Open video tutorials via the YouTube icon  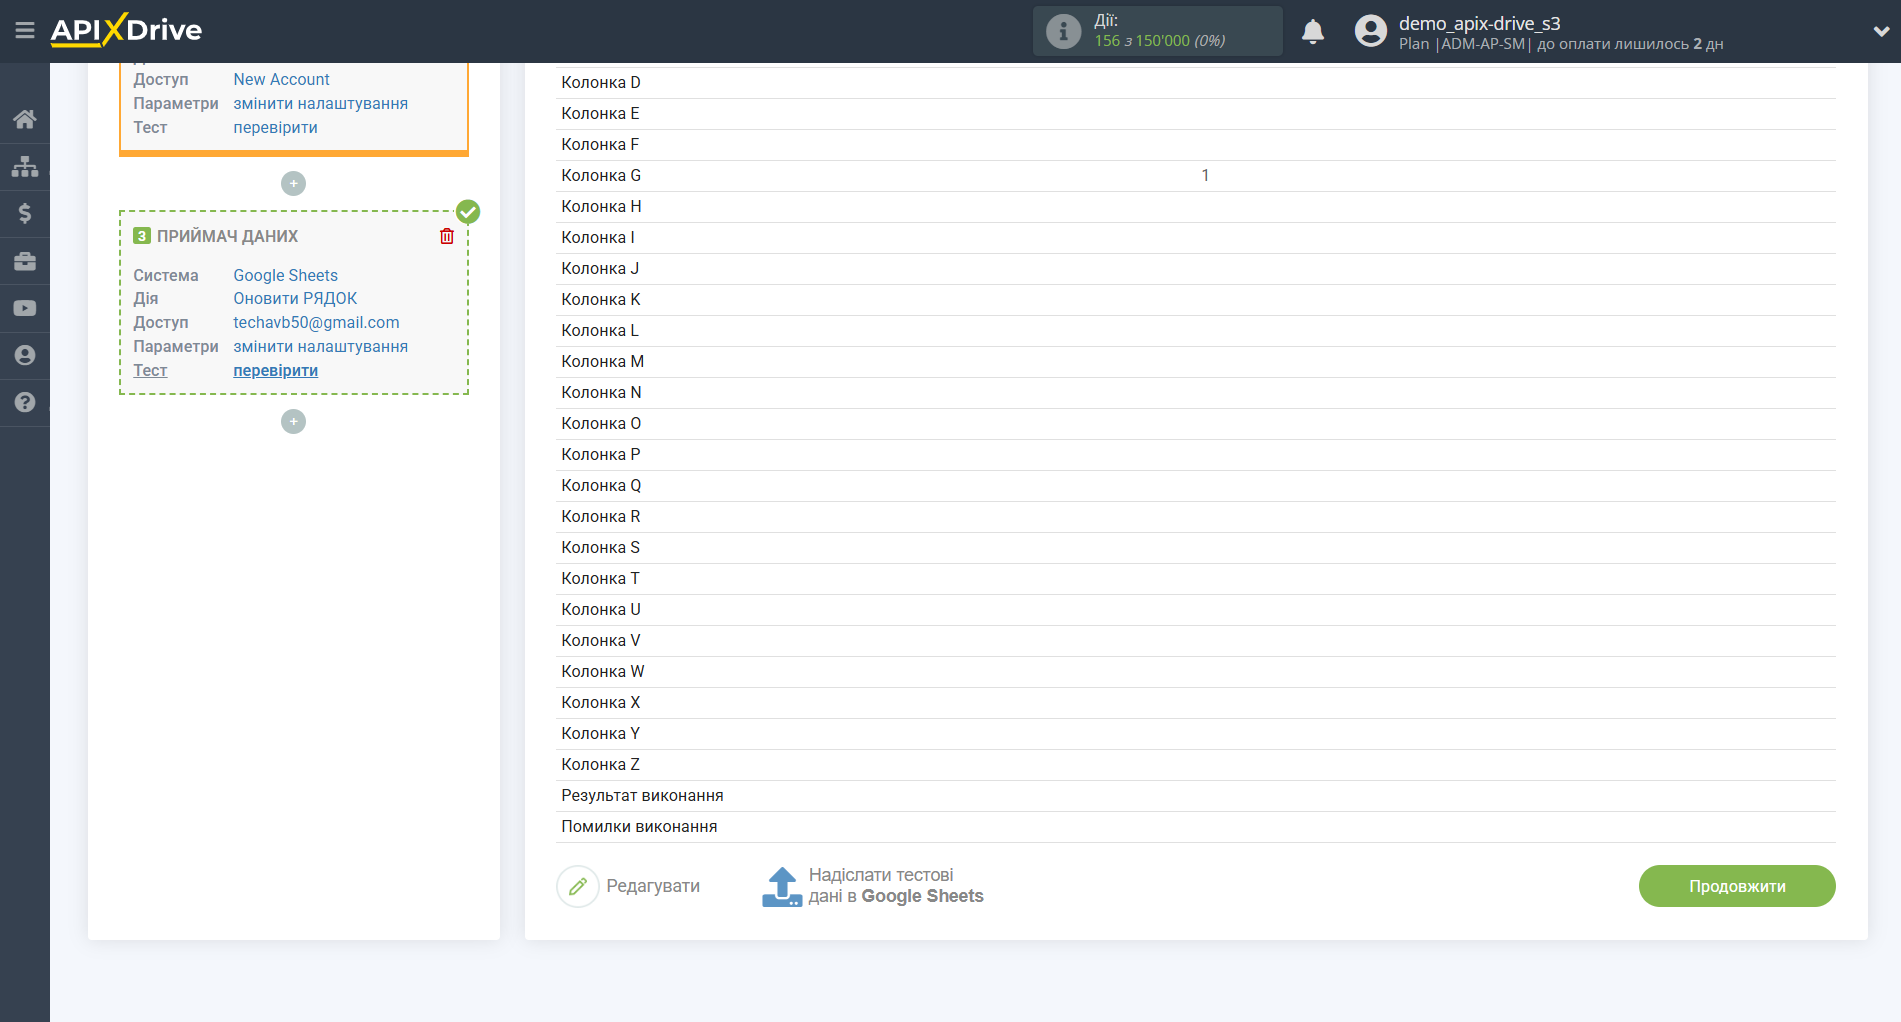pyautogui.click(x=25, y=307)
